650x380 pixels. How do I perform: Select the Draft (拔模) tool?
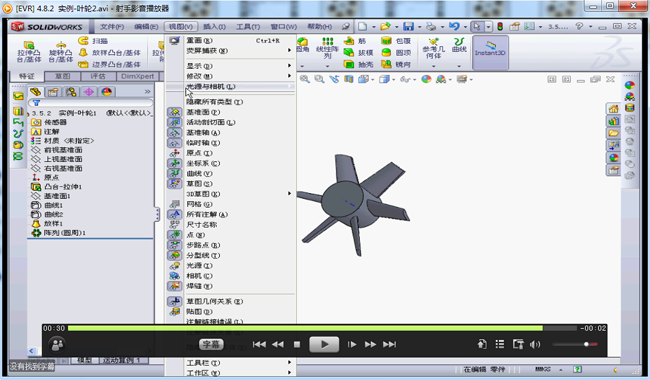click(358, 53)
